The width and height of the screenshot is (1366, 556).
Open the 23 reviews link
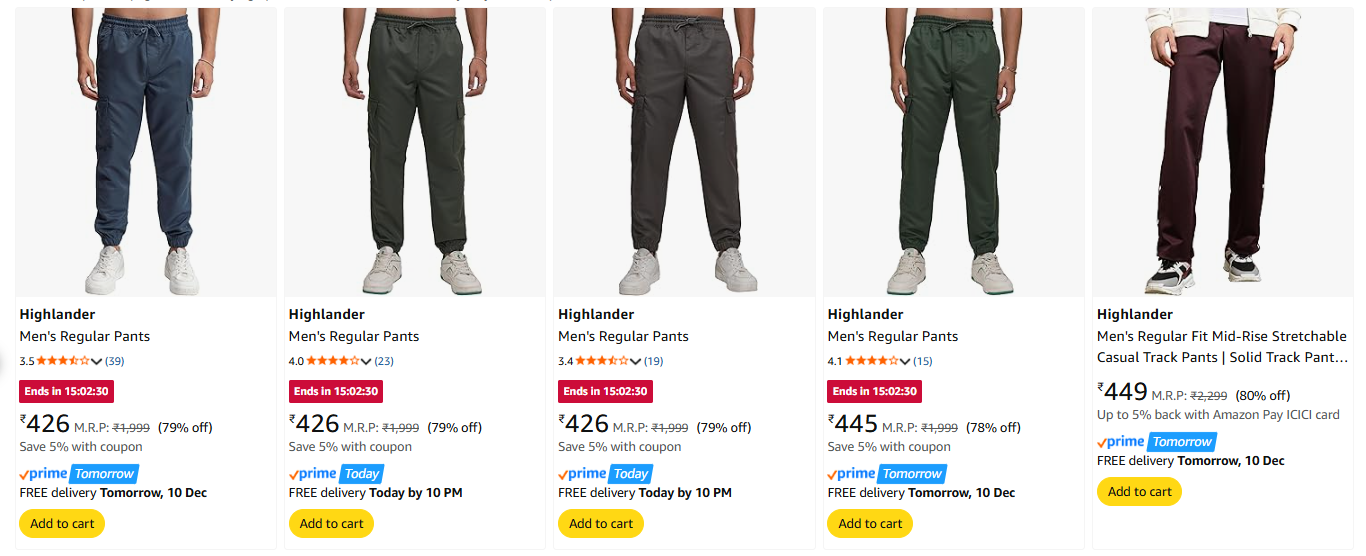tap(384, 361)
